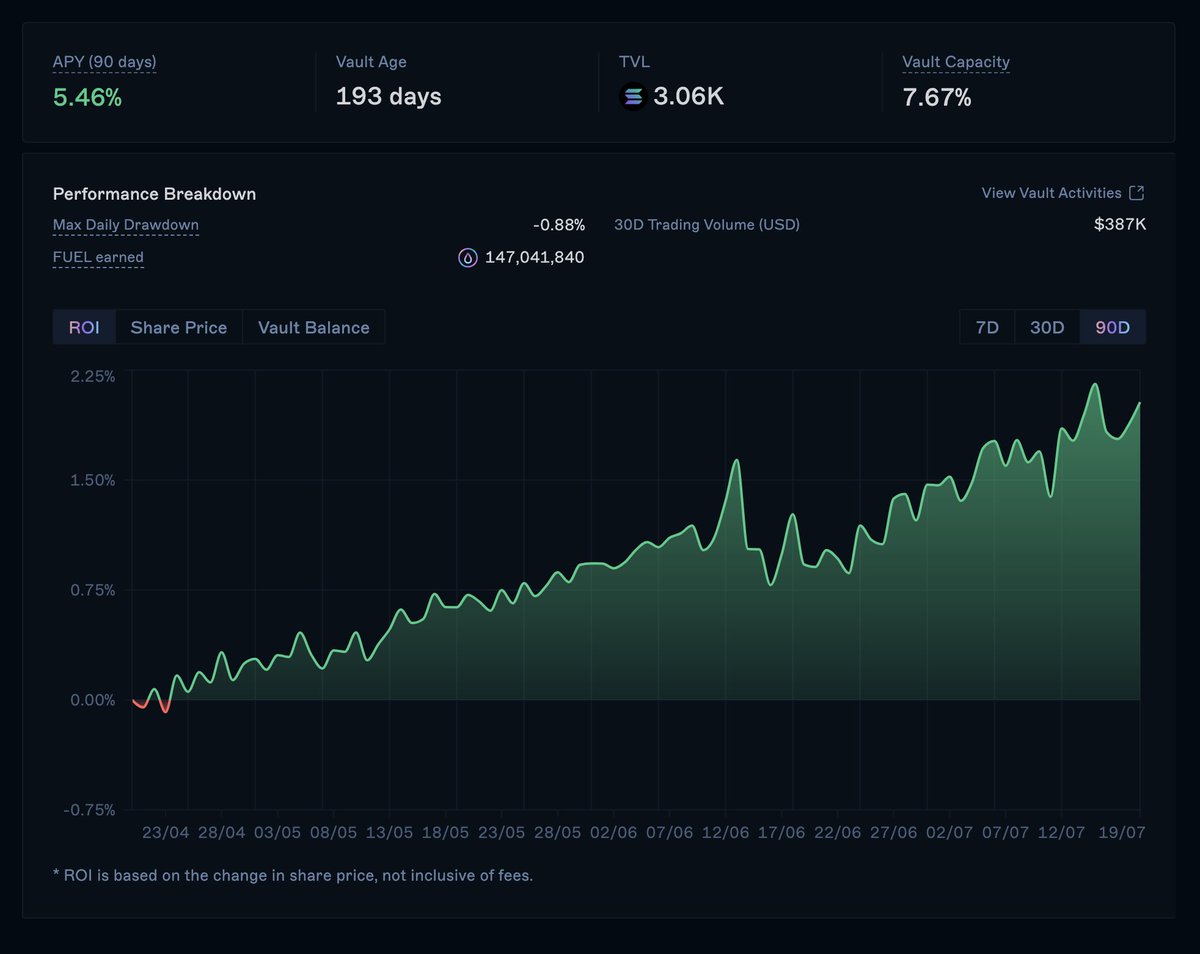Click the Vault Age label

tap(370, 62)
